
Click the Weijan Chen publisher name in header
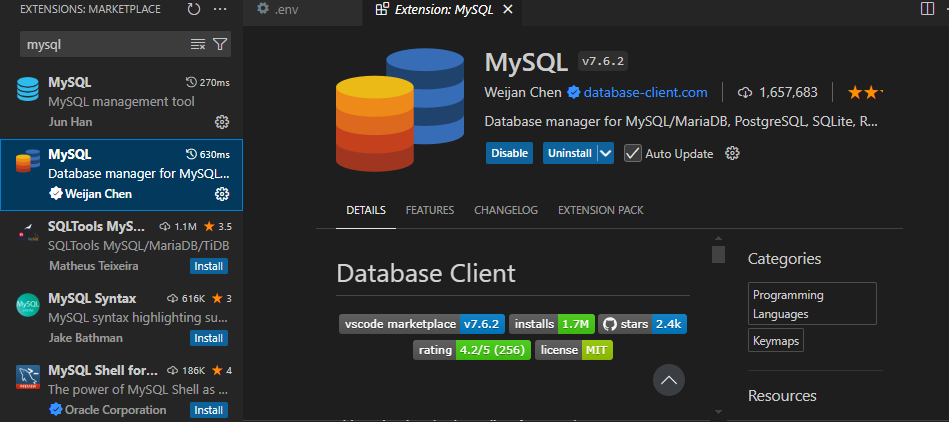click(x=524, y=93)
